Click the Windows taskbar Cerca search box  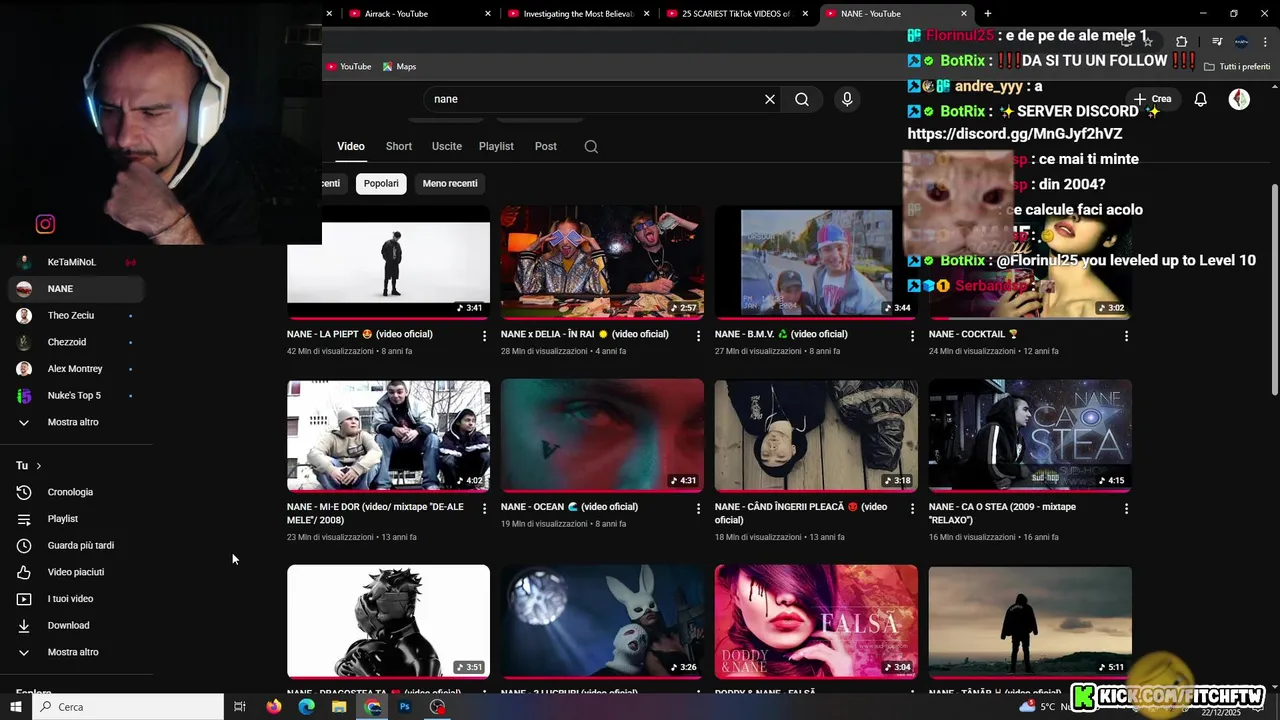pyautogui.click(x=129, y=706)
